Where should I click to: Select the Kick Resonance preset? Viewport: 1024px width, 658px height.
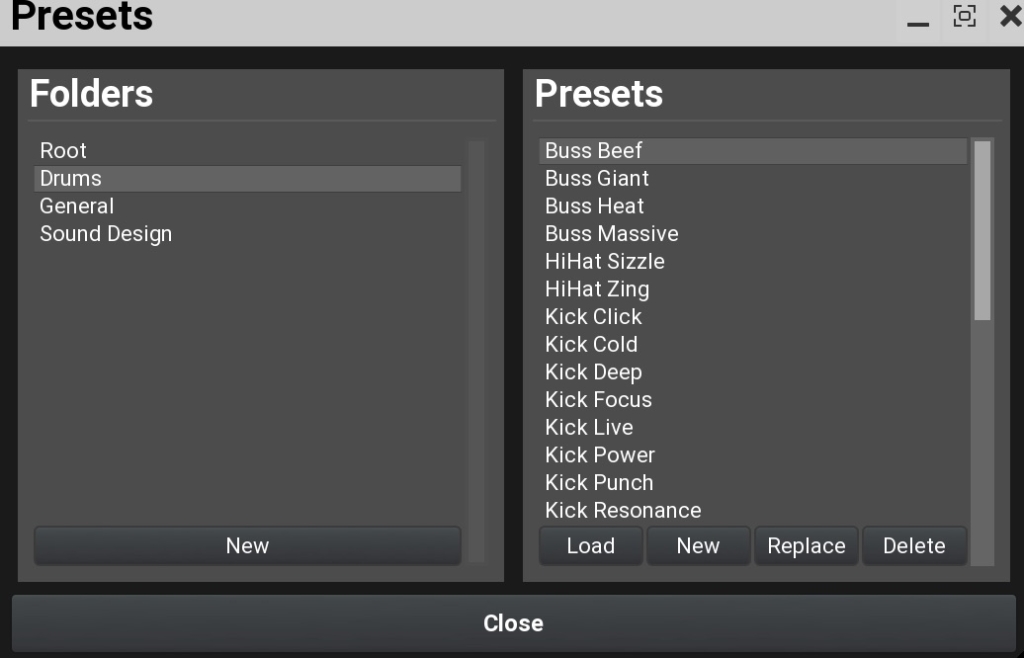(x=623, y=510)
